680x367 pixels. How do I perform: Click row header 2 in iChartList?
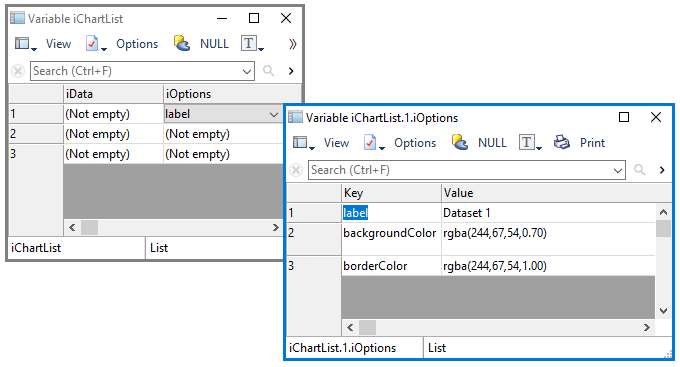(36, 134)
